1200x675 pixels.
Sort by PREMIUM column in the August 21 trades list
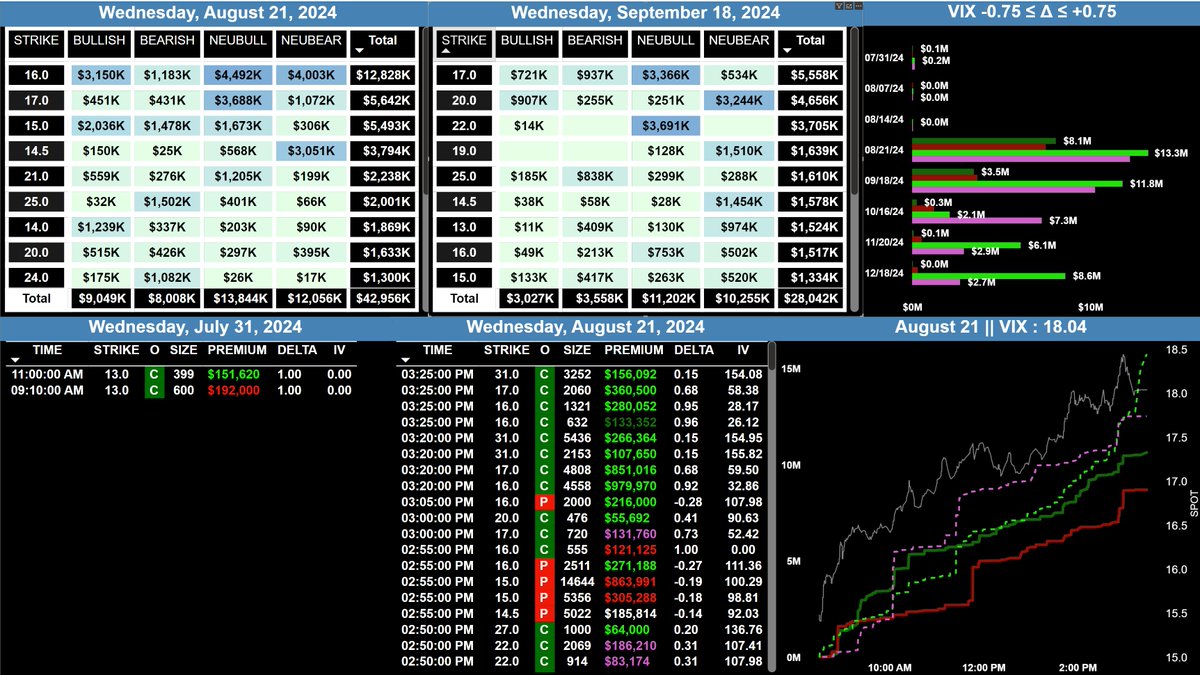tap(633, 351)
